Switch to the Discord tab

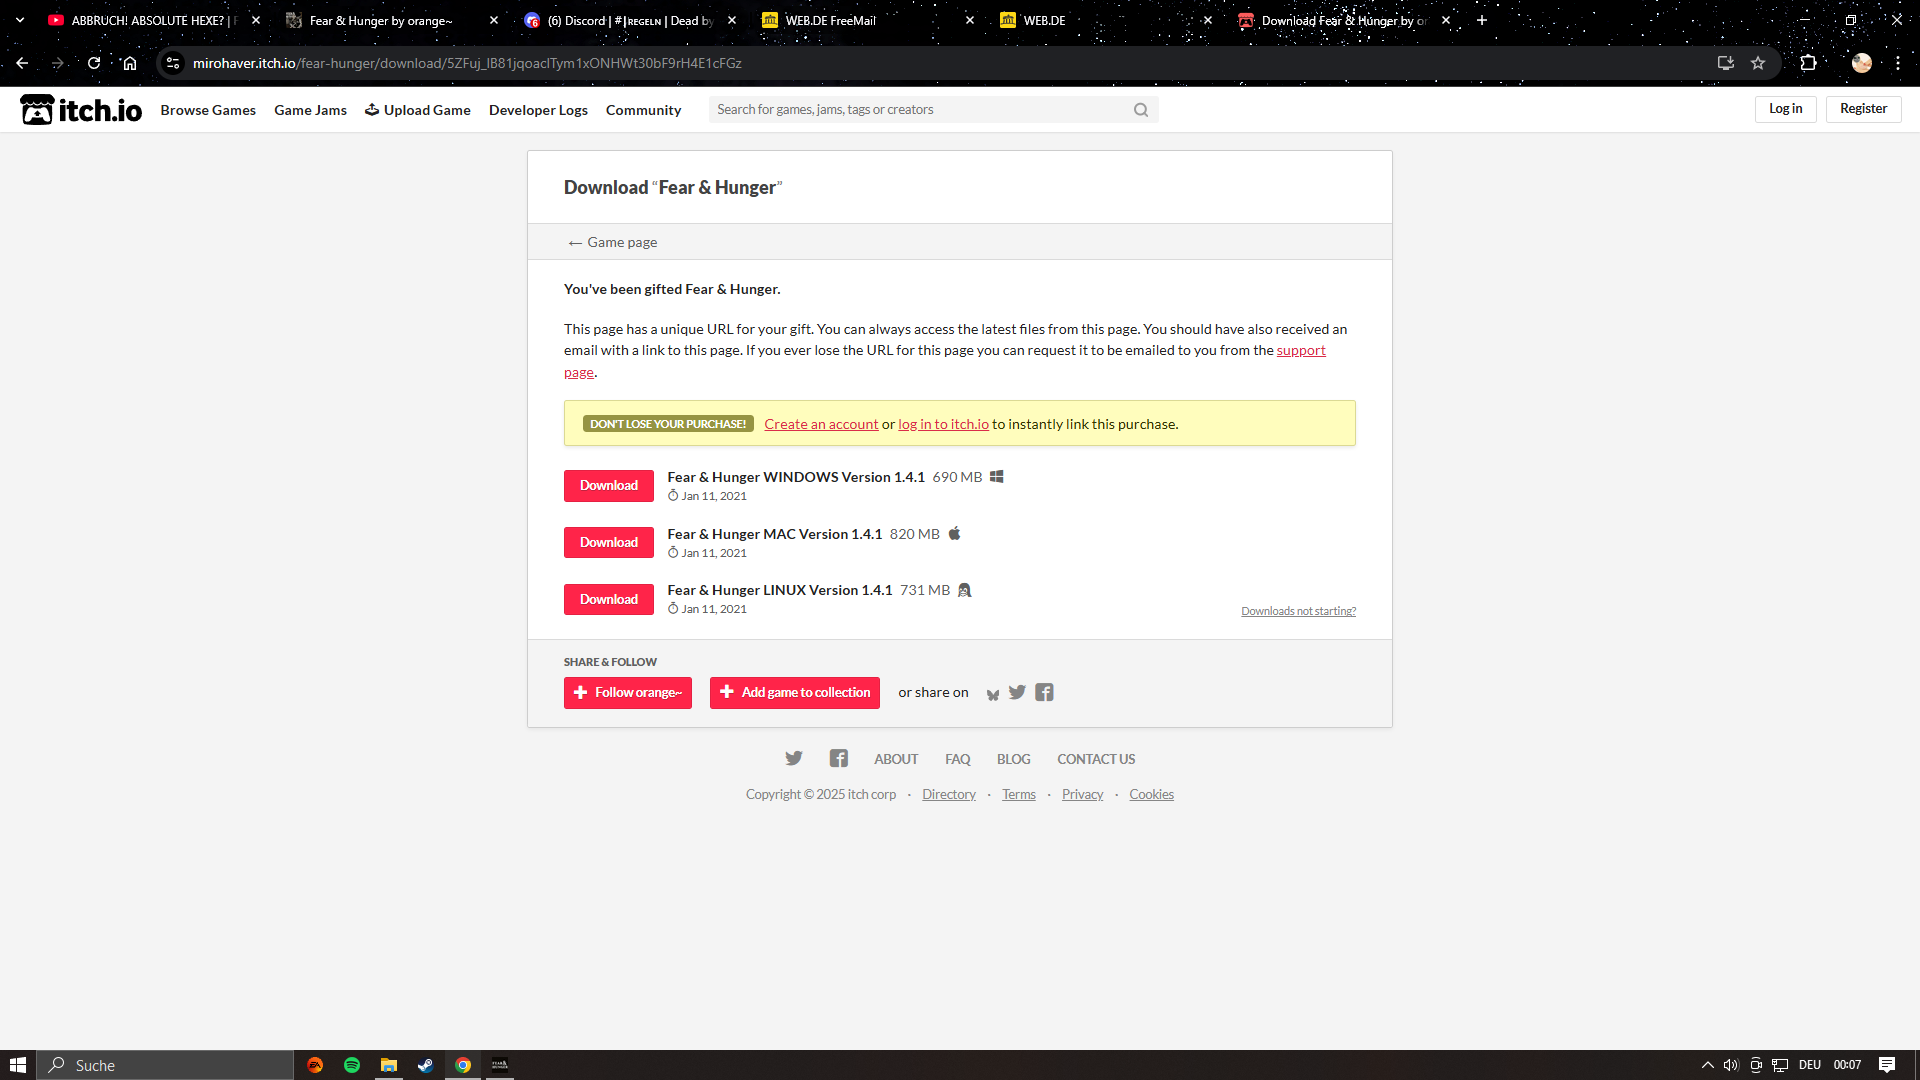tap(631, 20)
